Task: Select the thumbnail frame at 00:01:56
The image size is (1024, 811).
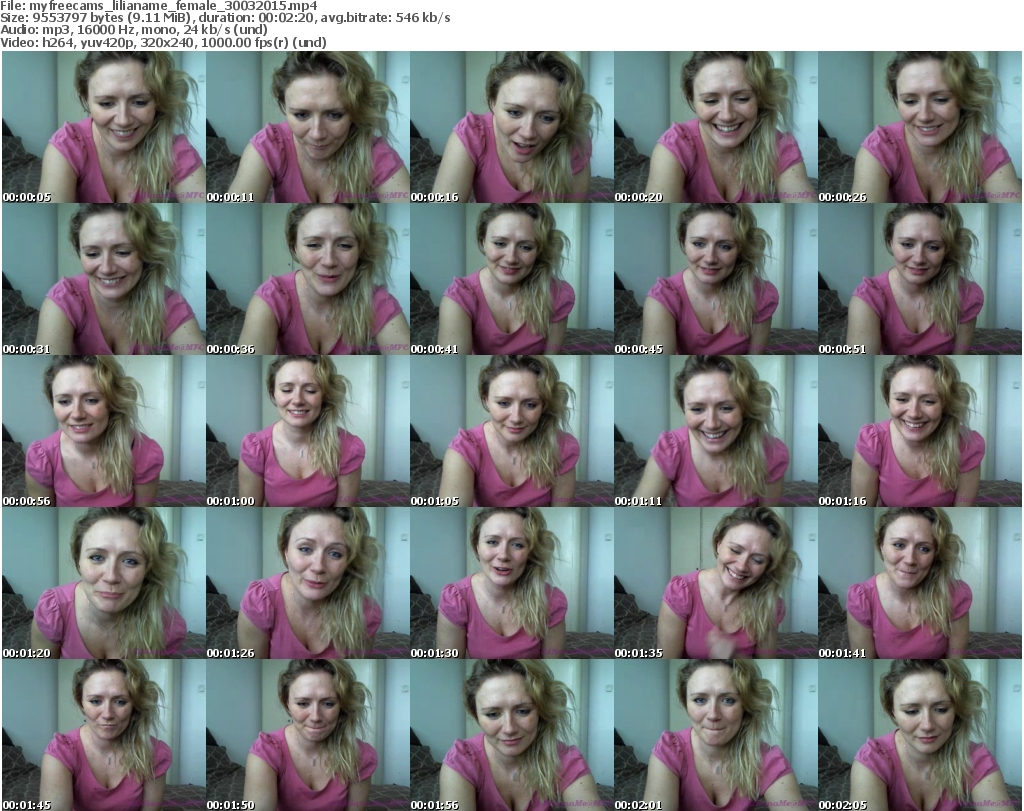Action: [511, 735]
